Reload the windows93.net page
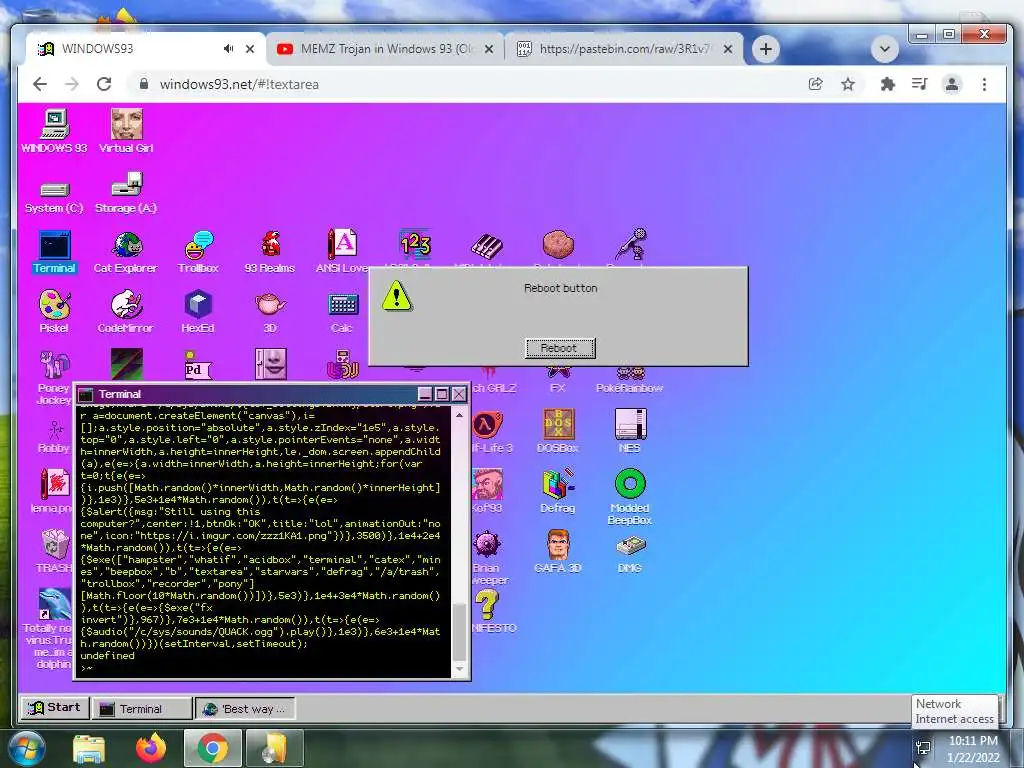The height and width of the screenshot is (768, 1024). tap(104, 84)
